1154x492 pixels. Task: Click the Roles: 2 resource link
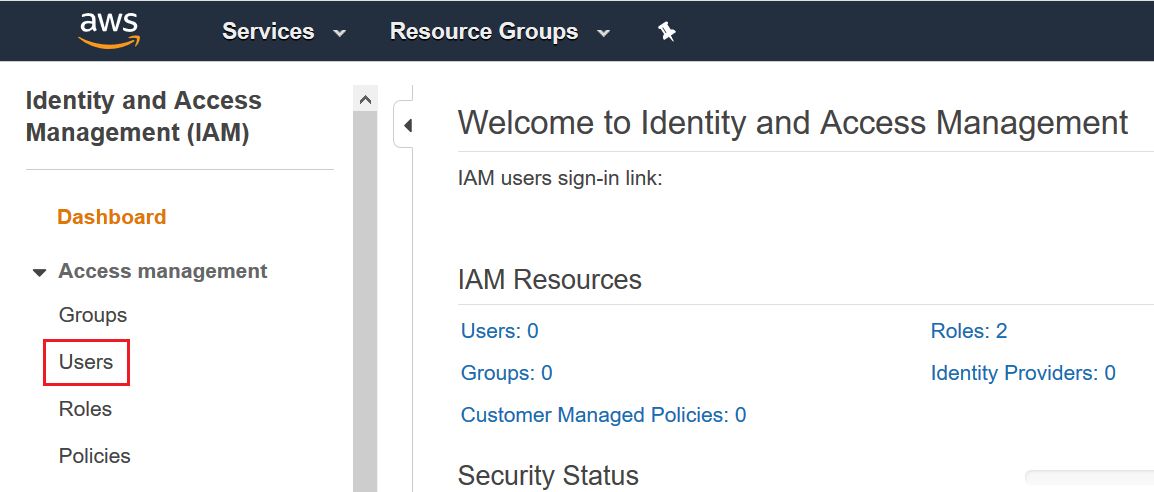[x=968, y=331]
